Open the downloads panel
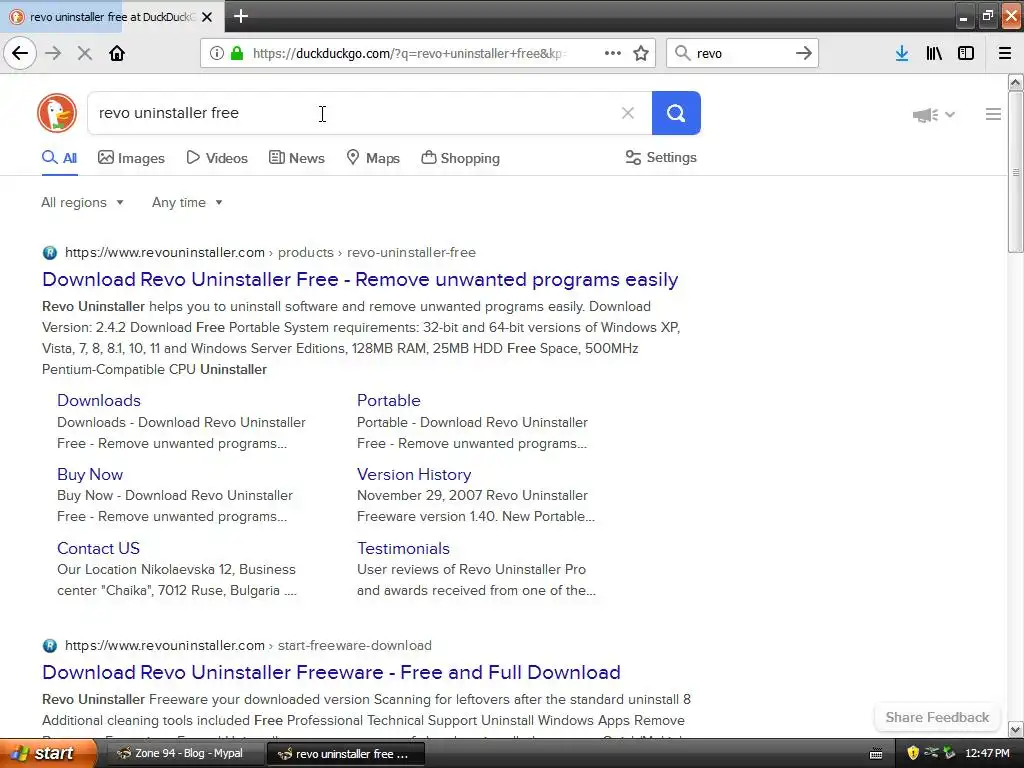The image size is (1024, 768). 902,54
